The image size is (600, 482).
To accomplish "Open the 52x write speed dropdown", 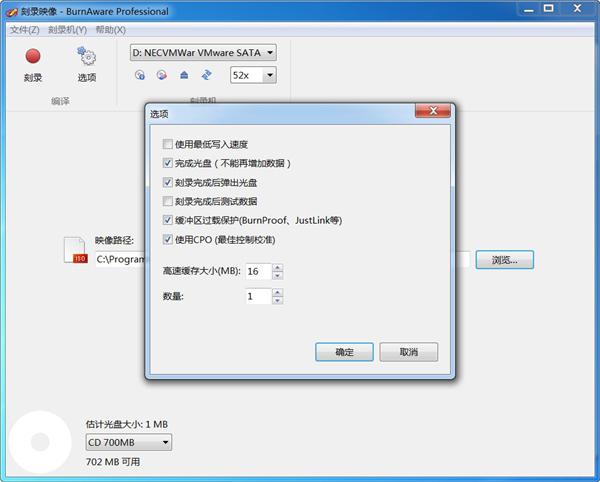I will point(253,75).
